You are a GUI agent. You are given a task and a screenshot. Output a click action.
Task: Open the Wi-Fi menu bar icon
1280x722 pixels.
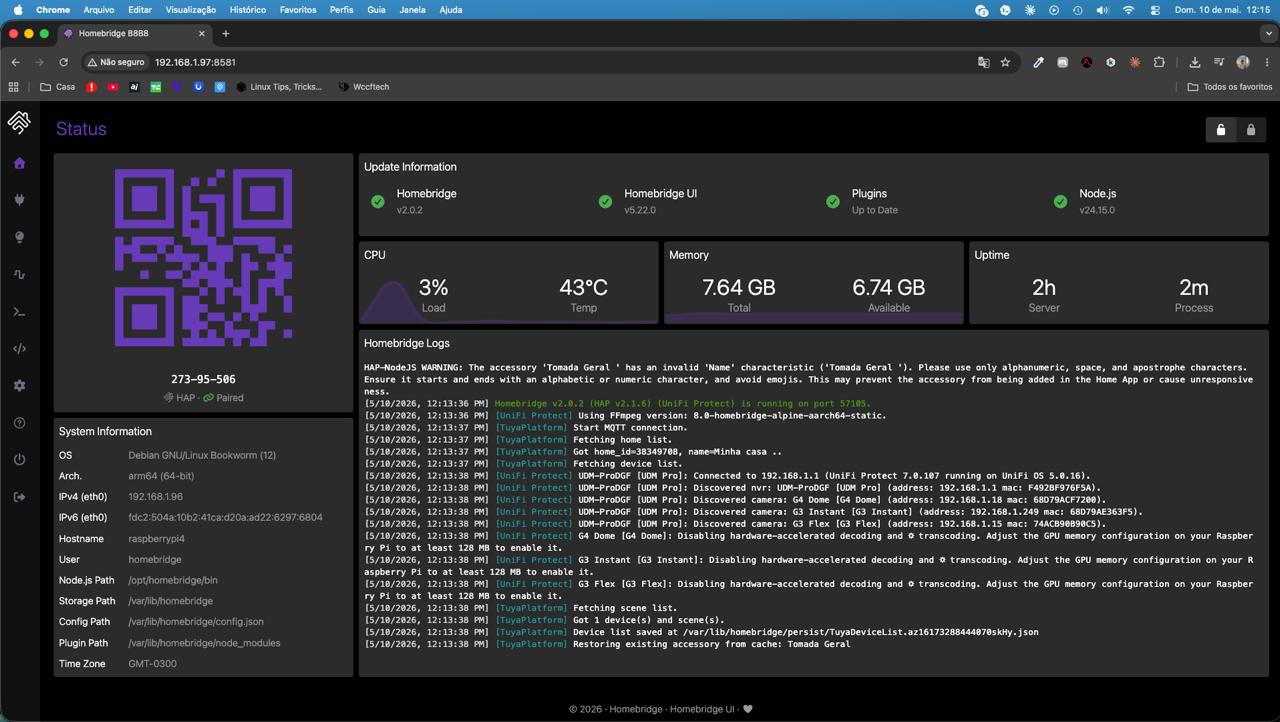coord(1128,10)
